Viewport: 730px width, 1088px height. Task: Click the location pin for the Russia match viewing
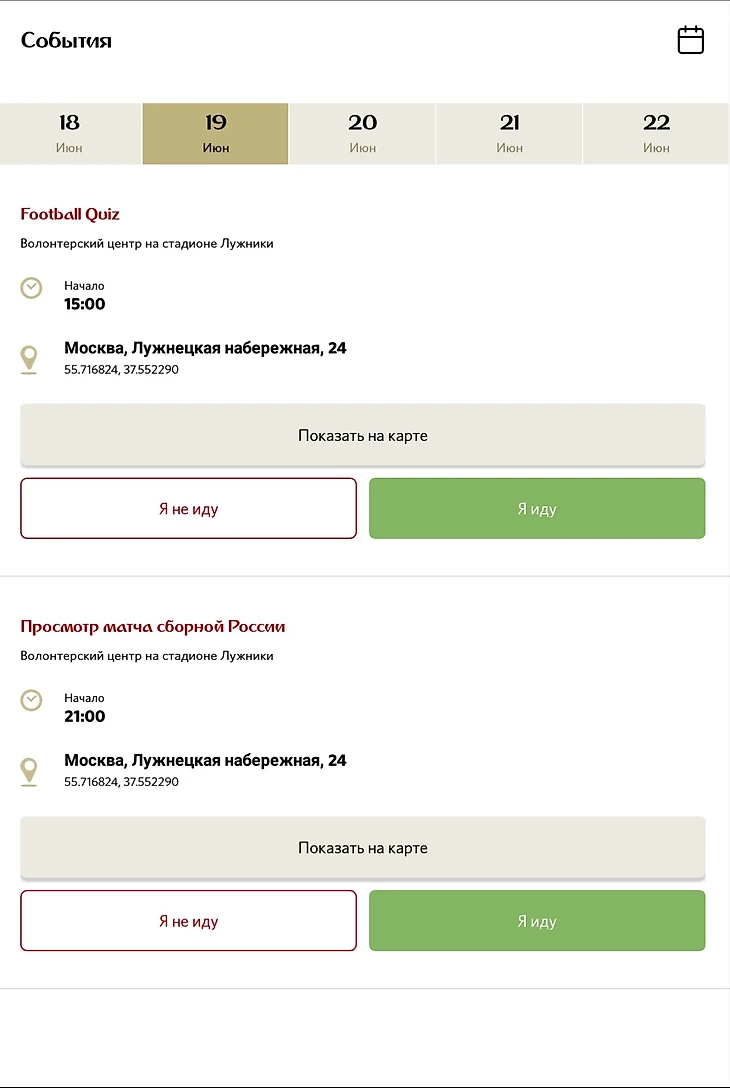30,771
